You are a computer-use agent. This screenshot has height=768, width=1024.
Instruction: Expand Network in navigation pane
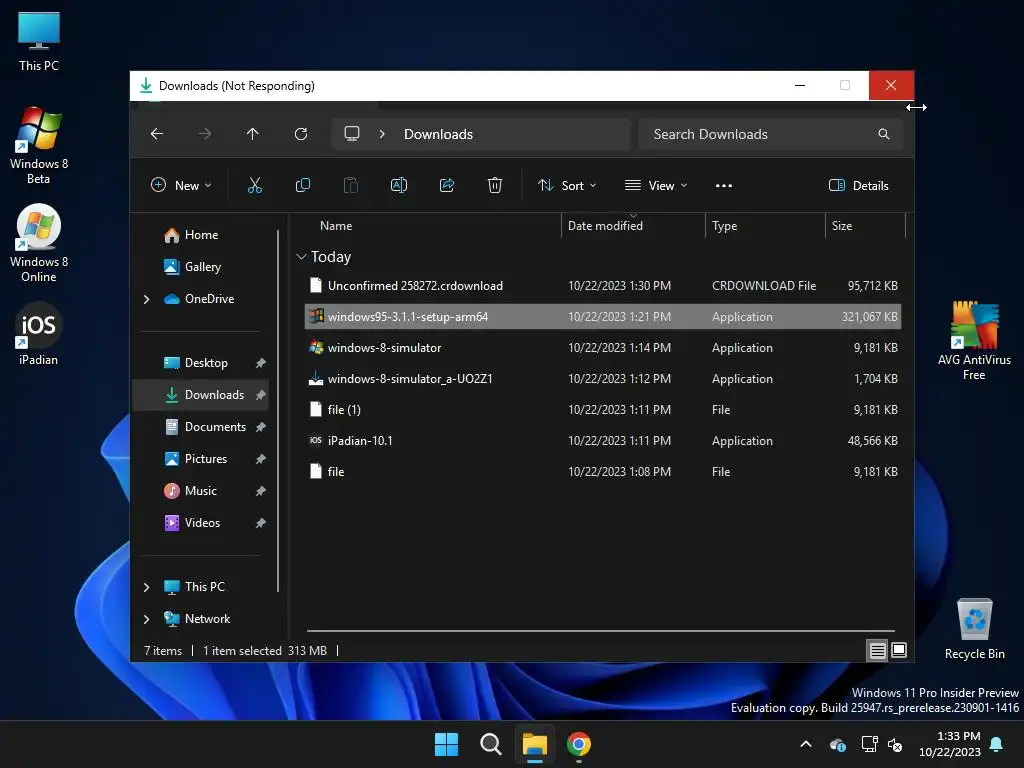tap(146, 619)
